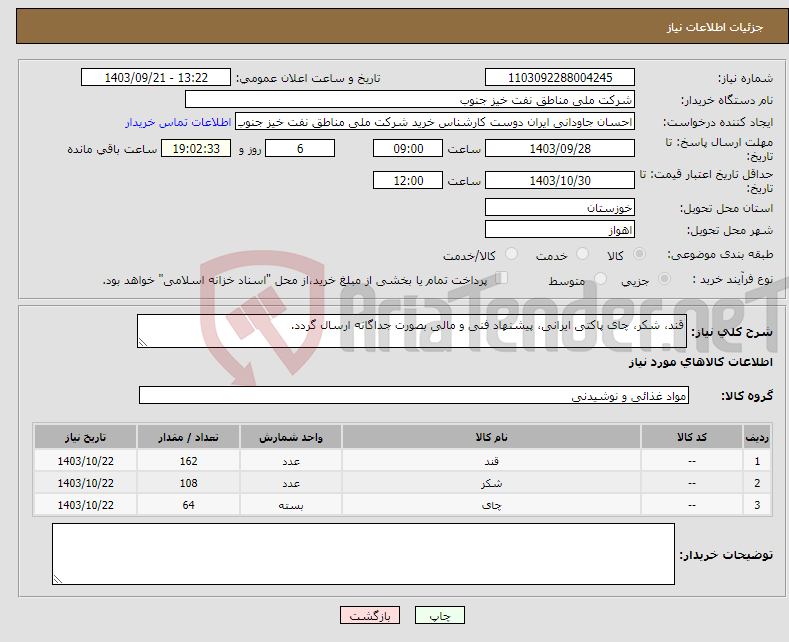Select the خدمت radio button
This screenshot has width=789, height=642.
pos(582,254)
